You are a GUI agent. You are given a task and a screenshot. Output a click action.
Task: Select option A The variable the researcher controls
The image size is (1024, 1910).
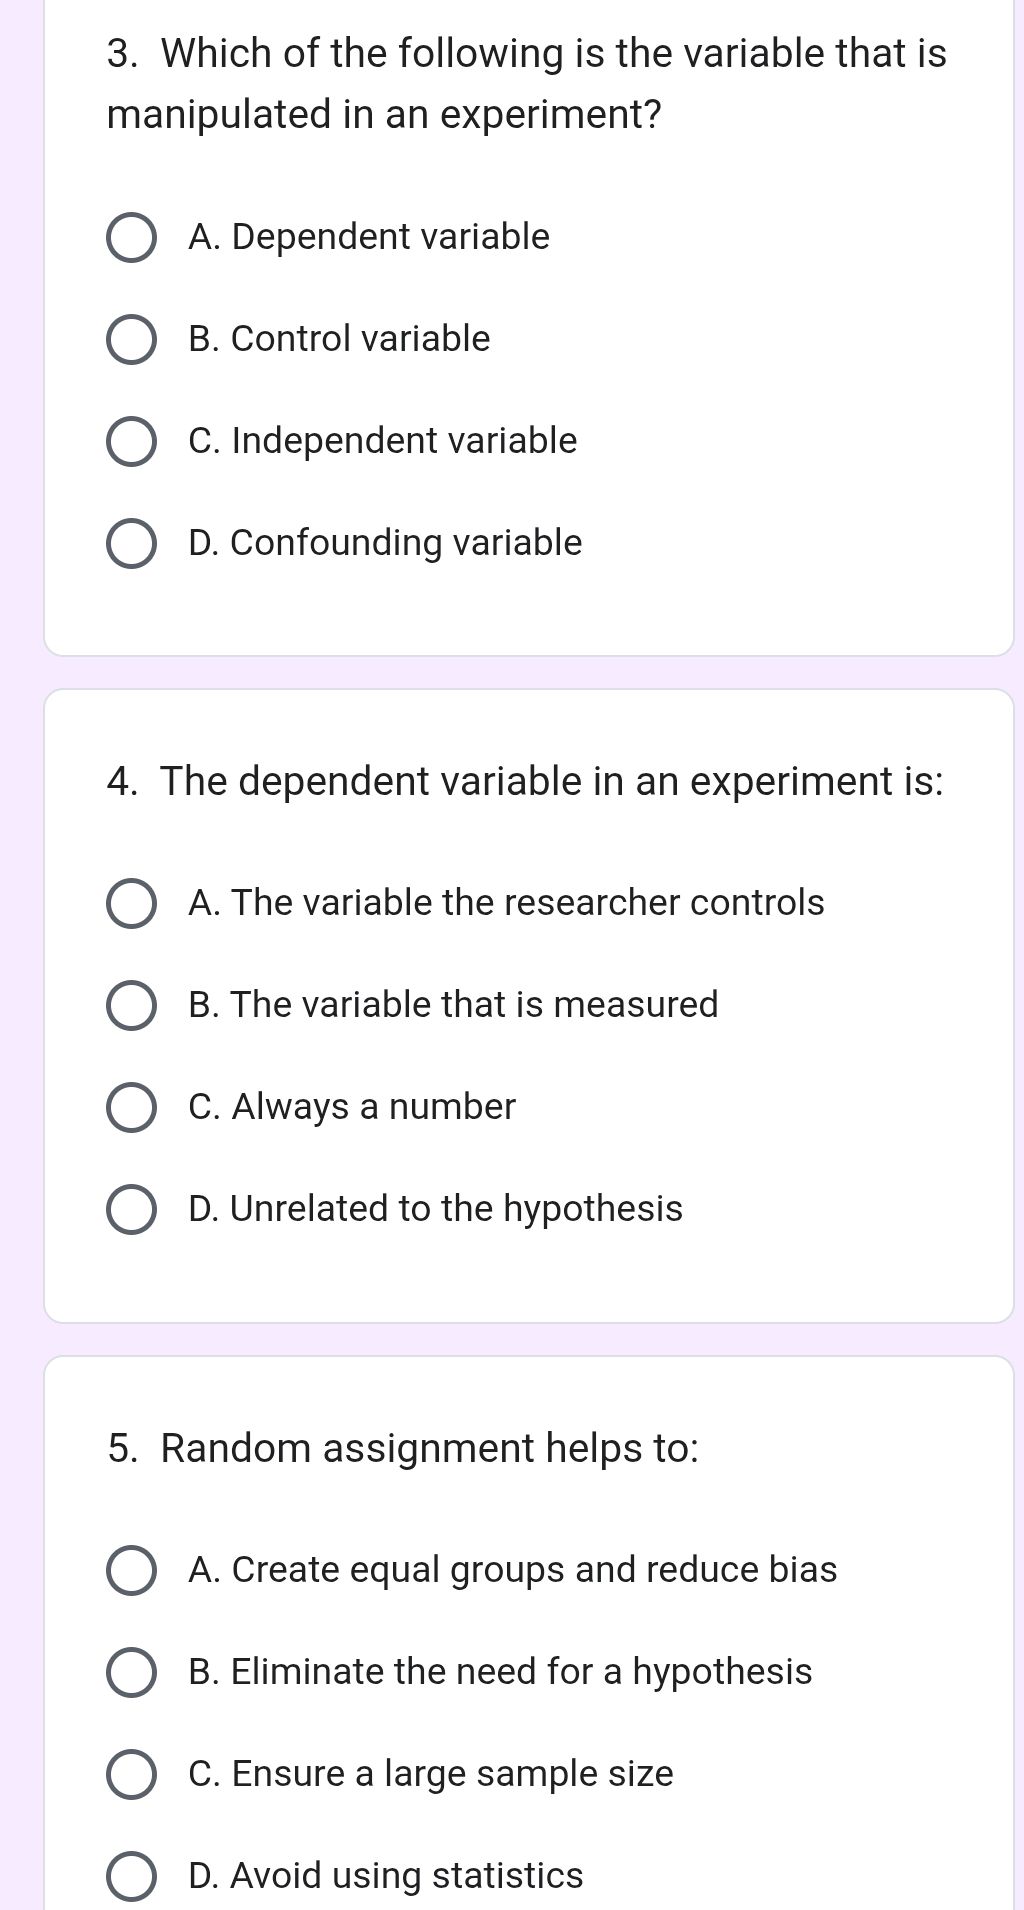[x=130, y=904]
